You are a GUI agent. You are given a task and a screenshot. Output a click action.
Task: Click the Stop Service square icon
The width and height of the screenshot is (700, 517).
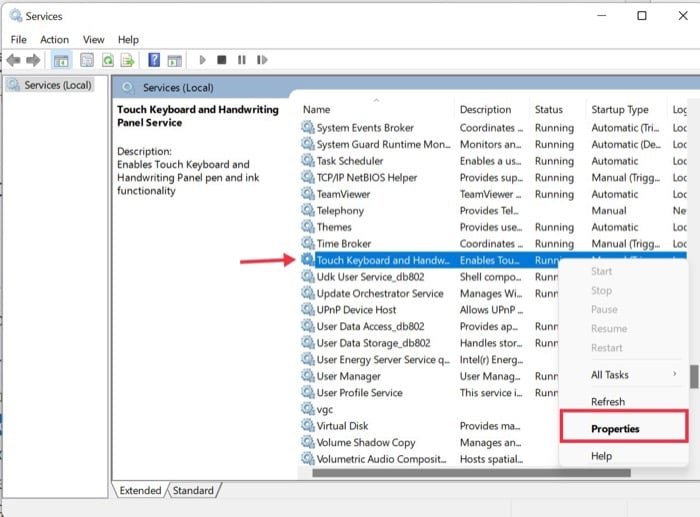[221, 60]
